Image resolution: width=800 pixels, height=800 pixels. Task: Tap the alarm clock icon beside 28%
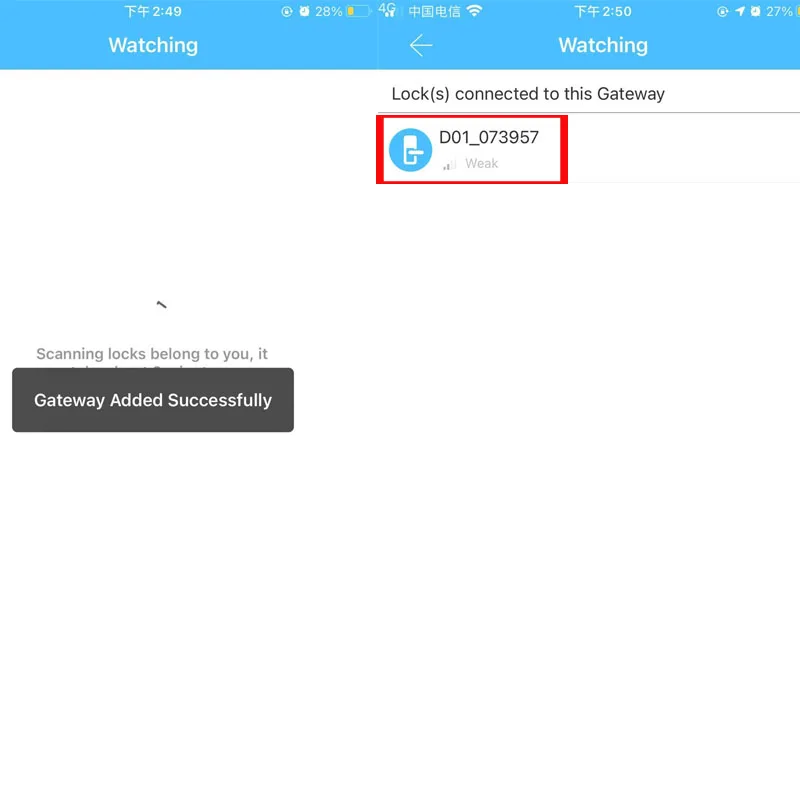point(305,11)
